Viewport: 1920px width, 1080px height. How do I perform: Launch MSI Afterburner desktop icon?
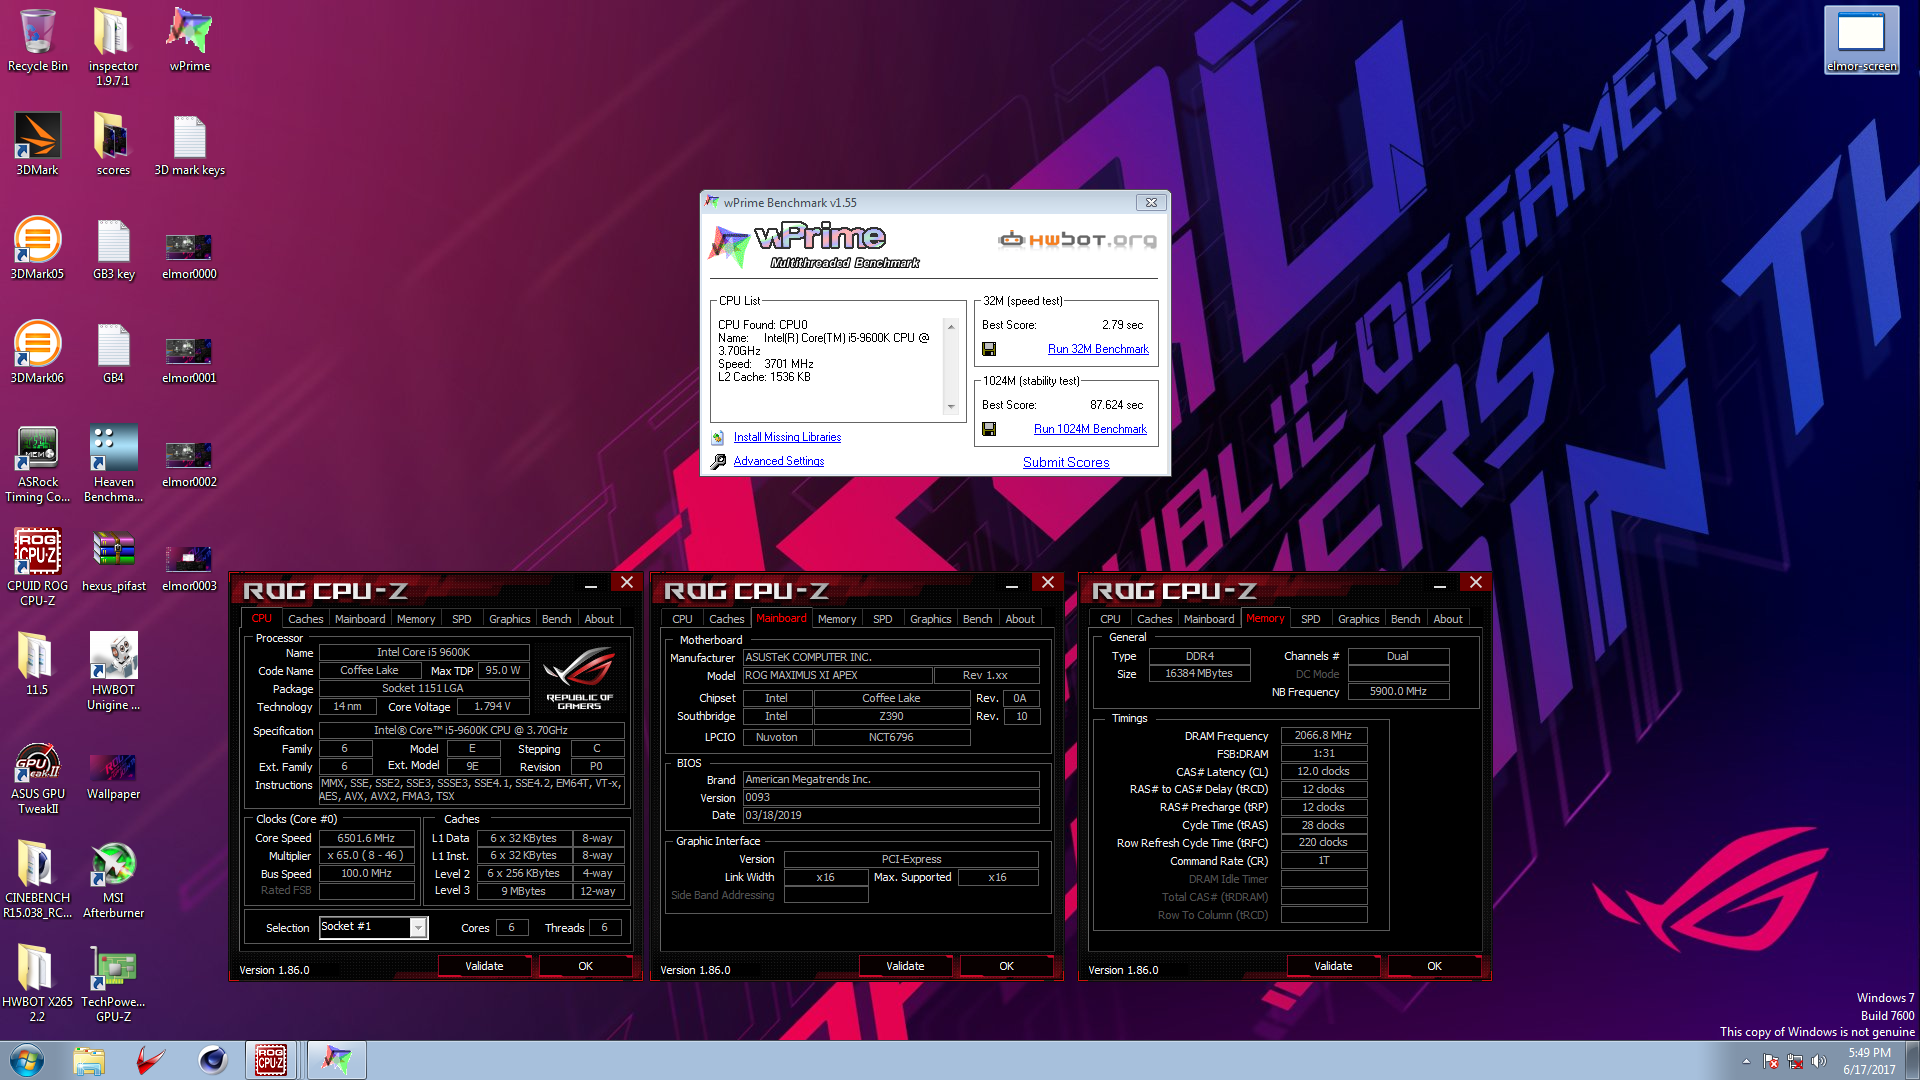point(113,880)
